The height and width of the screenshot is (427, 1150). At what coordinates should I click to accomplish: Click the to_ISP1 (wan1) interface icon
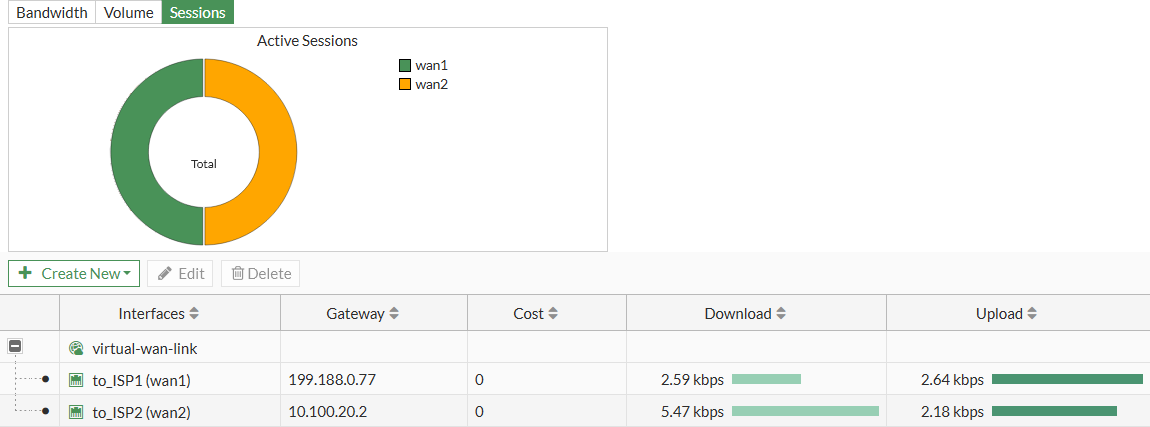tap(76, 380)
